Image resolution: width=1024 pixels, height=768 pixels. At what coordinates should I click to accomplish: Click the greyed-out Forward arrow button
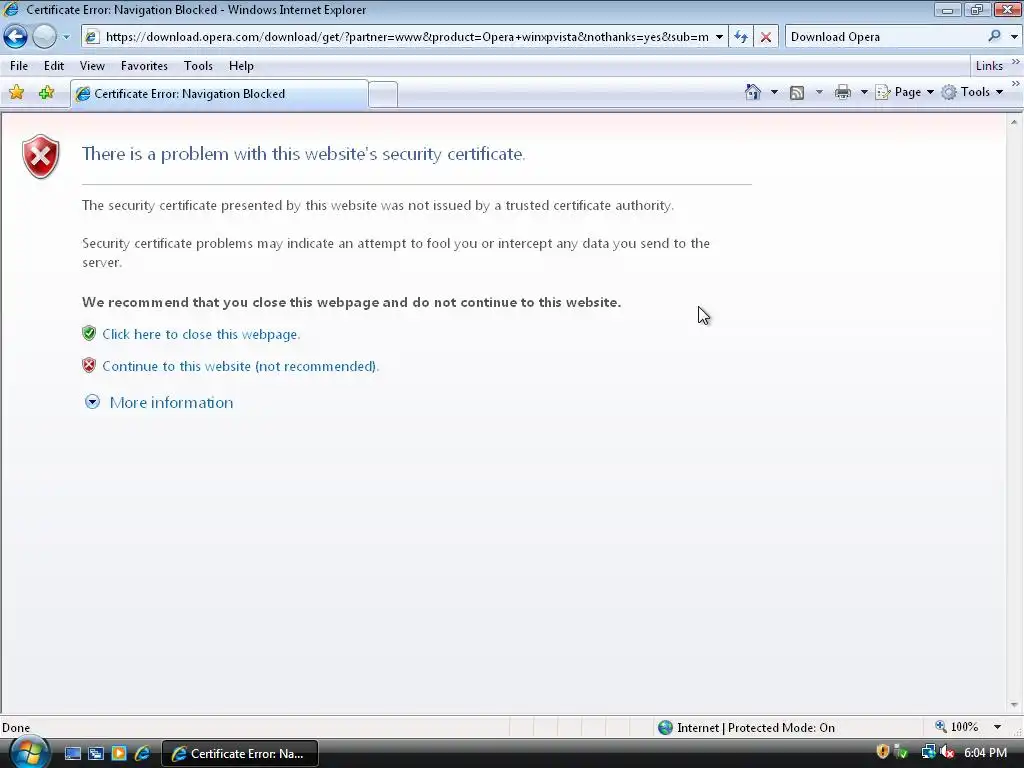point(44,37)
